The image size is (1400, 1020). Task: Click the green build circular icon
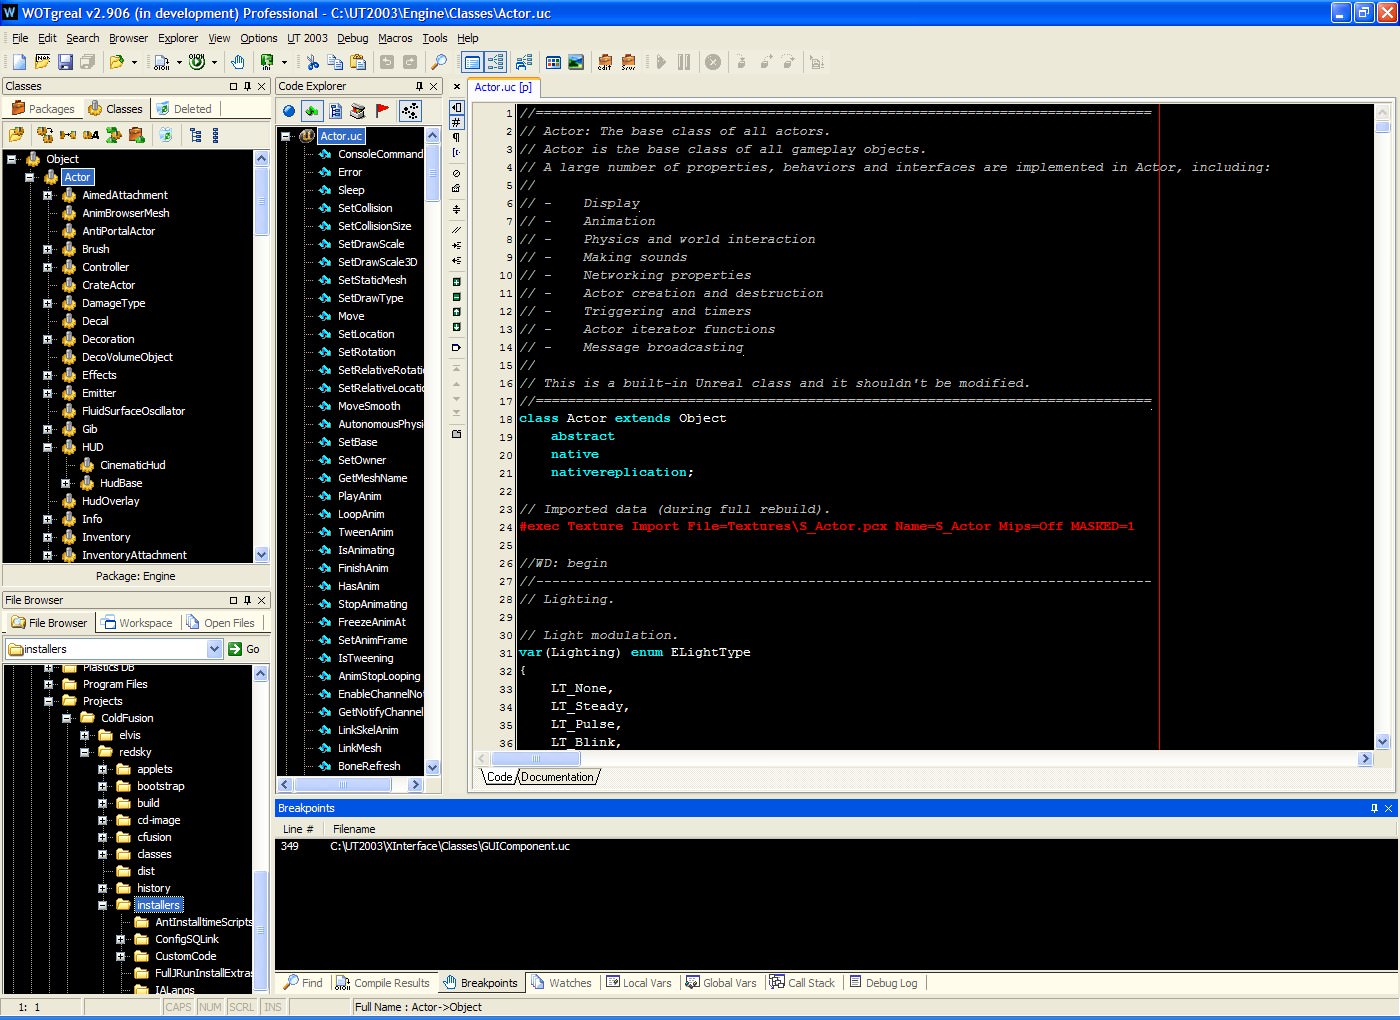click(197, 62)
